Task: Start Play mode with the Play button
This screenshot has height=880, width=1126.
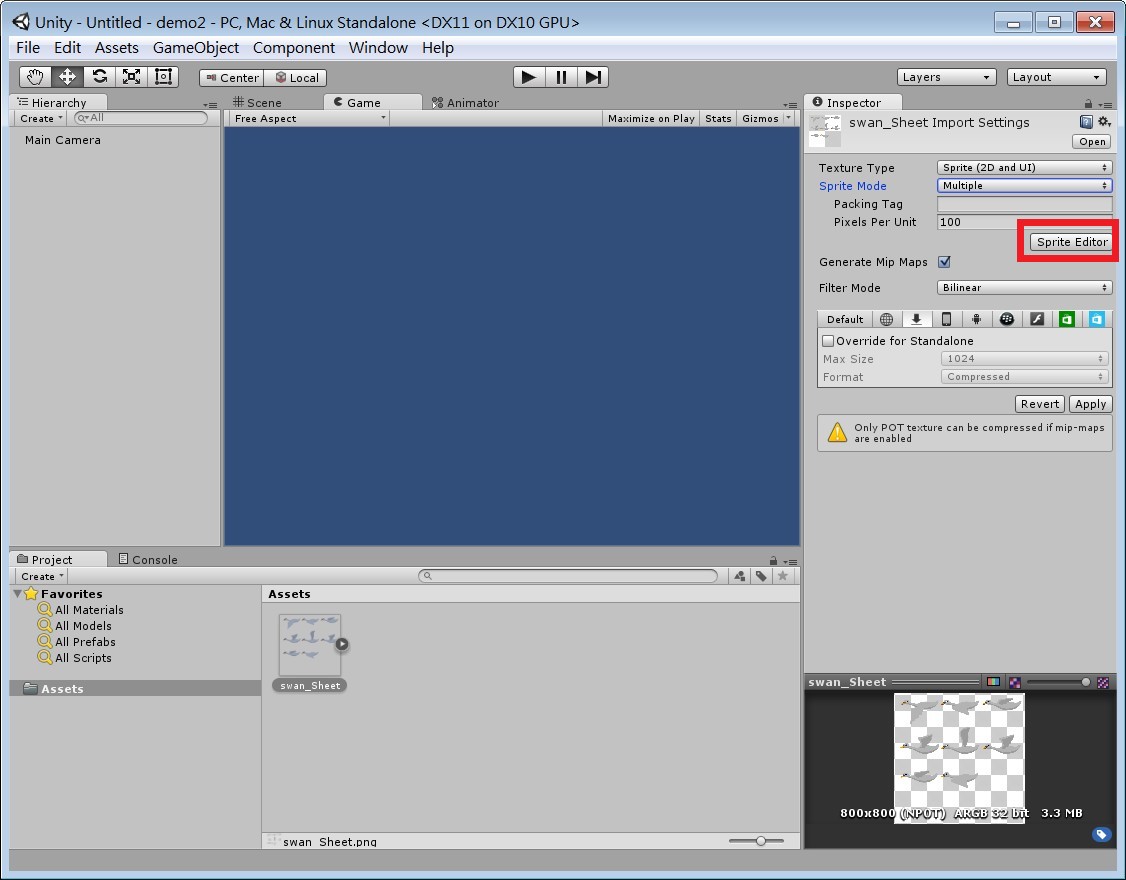Action: pos(529,77)
